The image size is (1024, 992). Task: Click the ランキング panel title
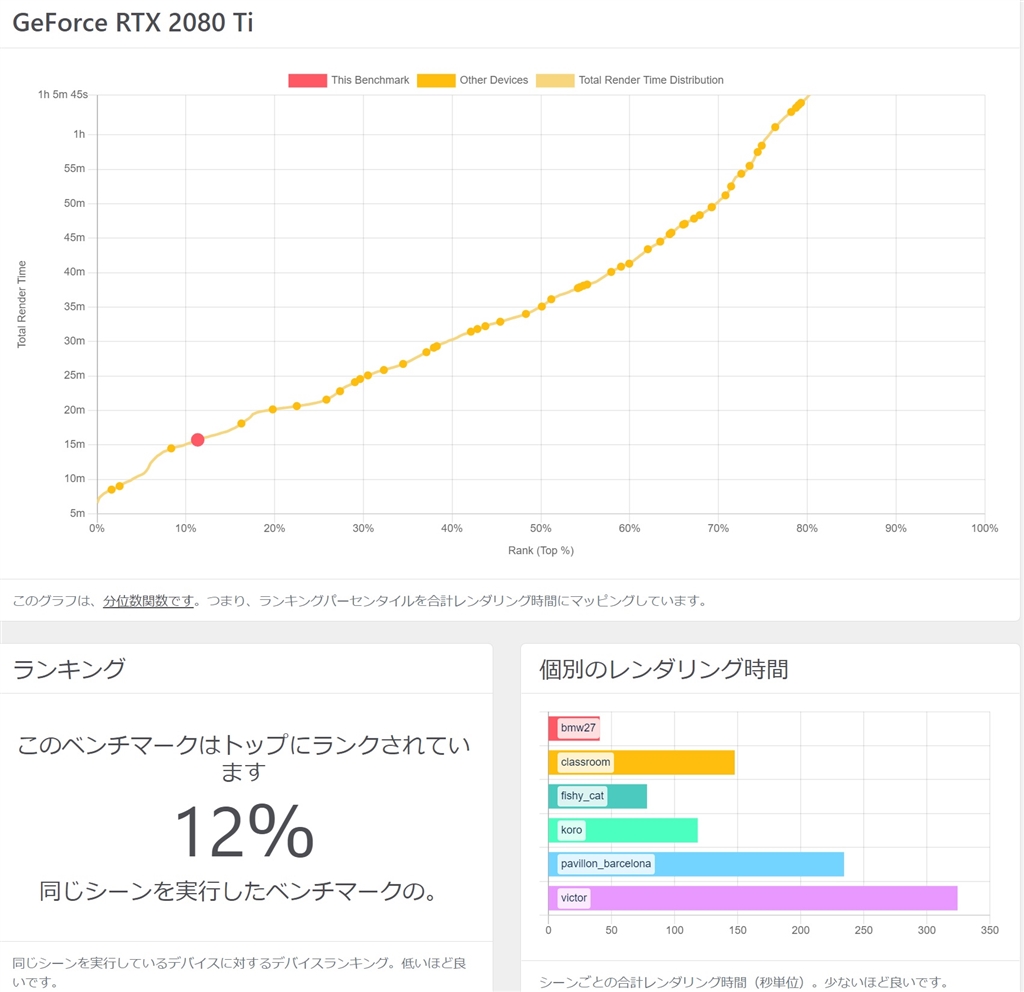pyautogui.click(x=69, y=669)
